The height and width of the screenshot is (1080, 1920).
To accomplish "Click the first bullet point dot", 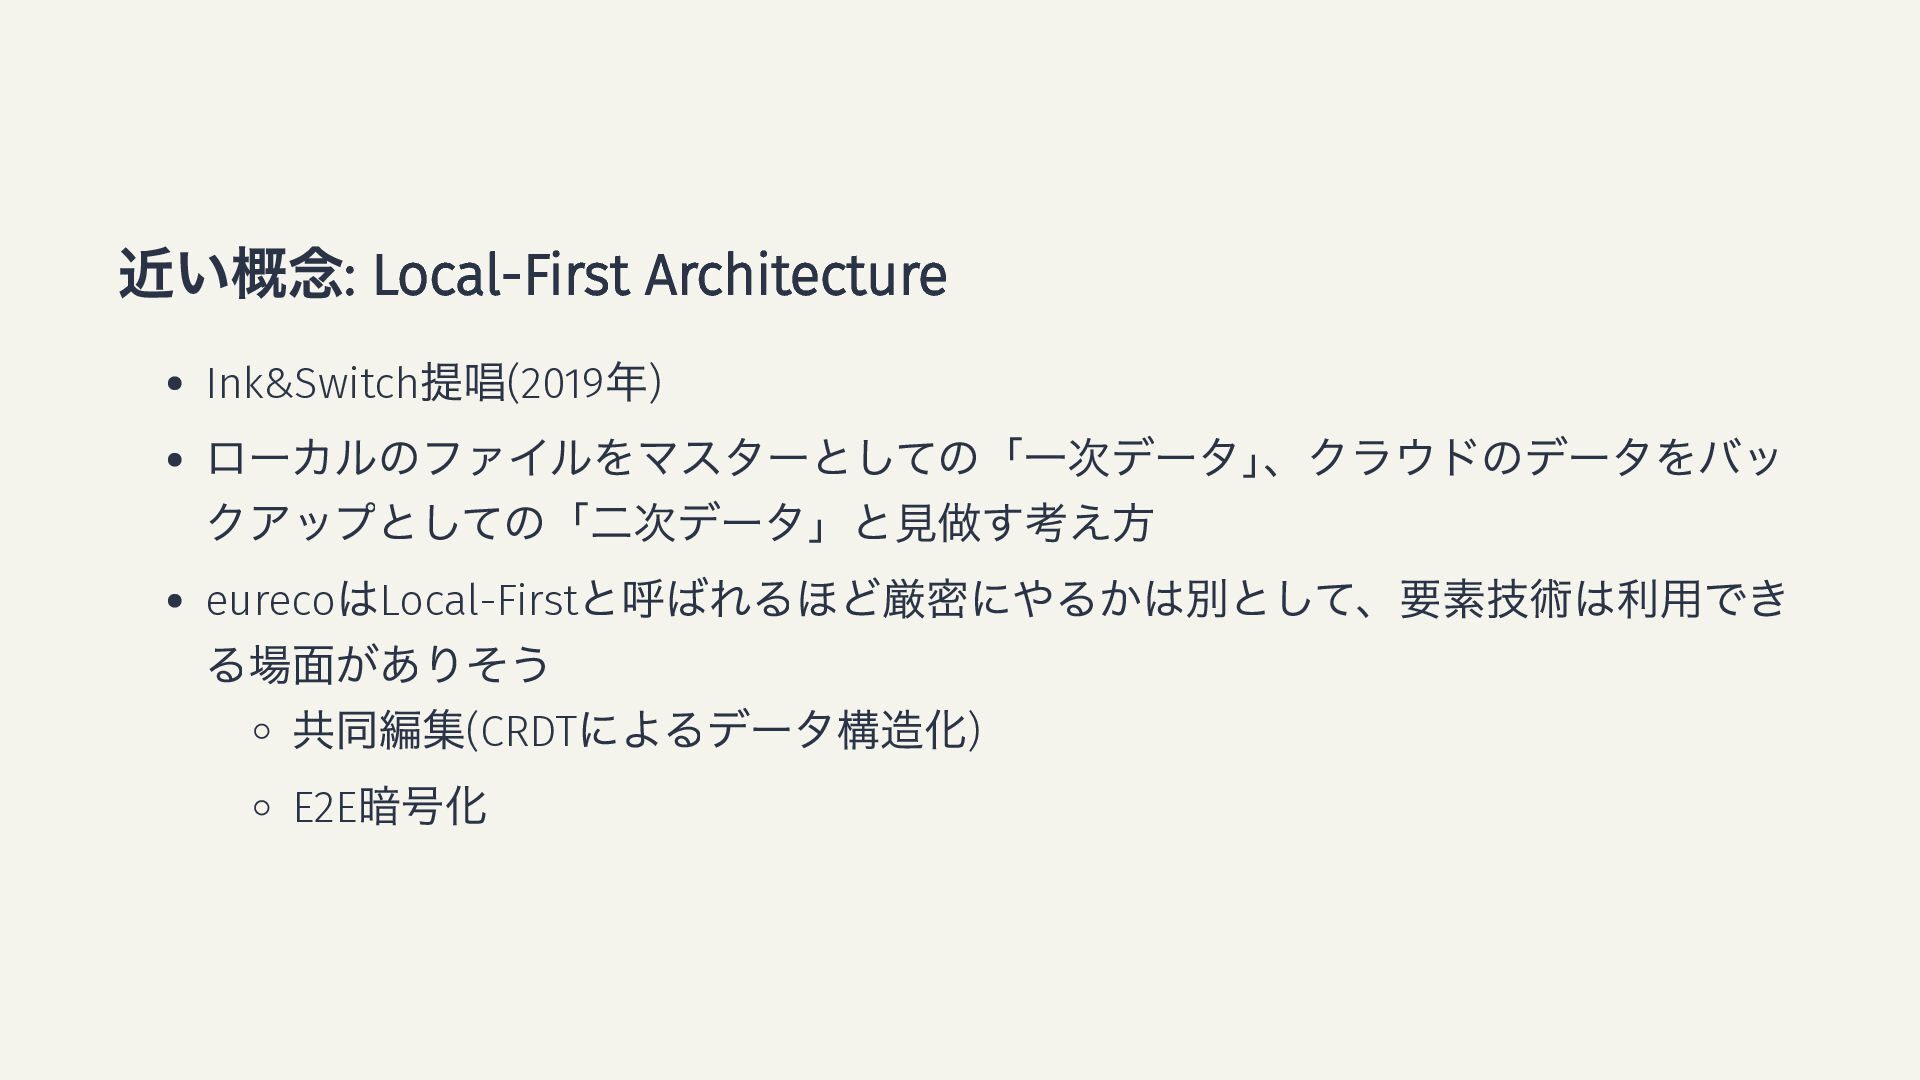I will 175,384.
